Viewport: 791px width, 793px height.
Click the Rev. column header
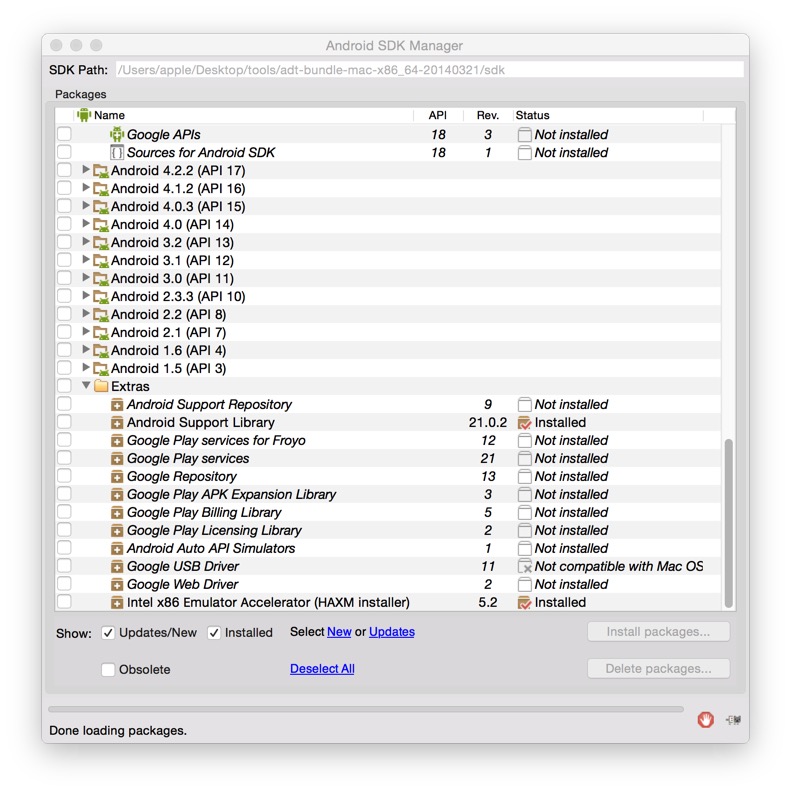[x=488, y=115]
